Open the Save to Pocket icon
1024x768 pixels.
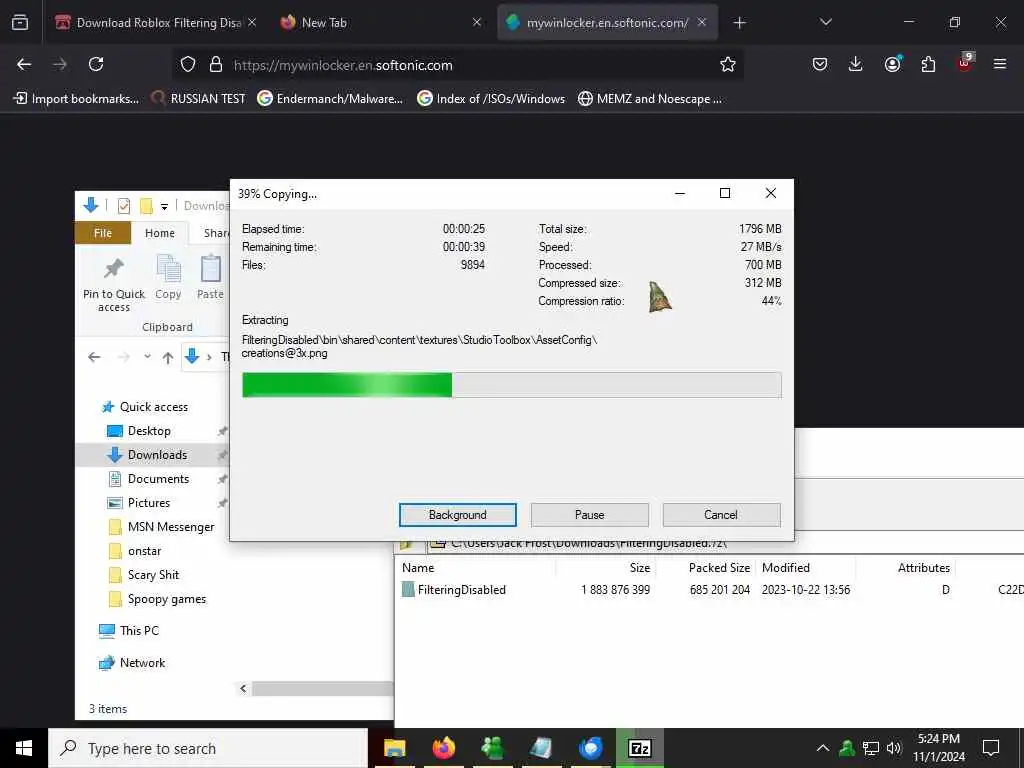pyautogui.click(x=820, y=64)
